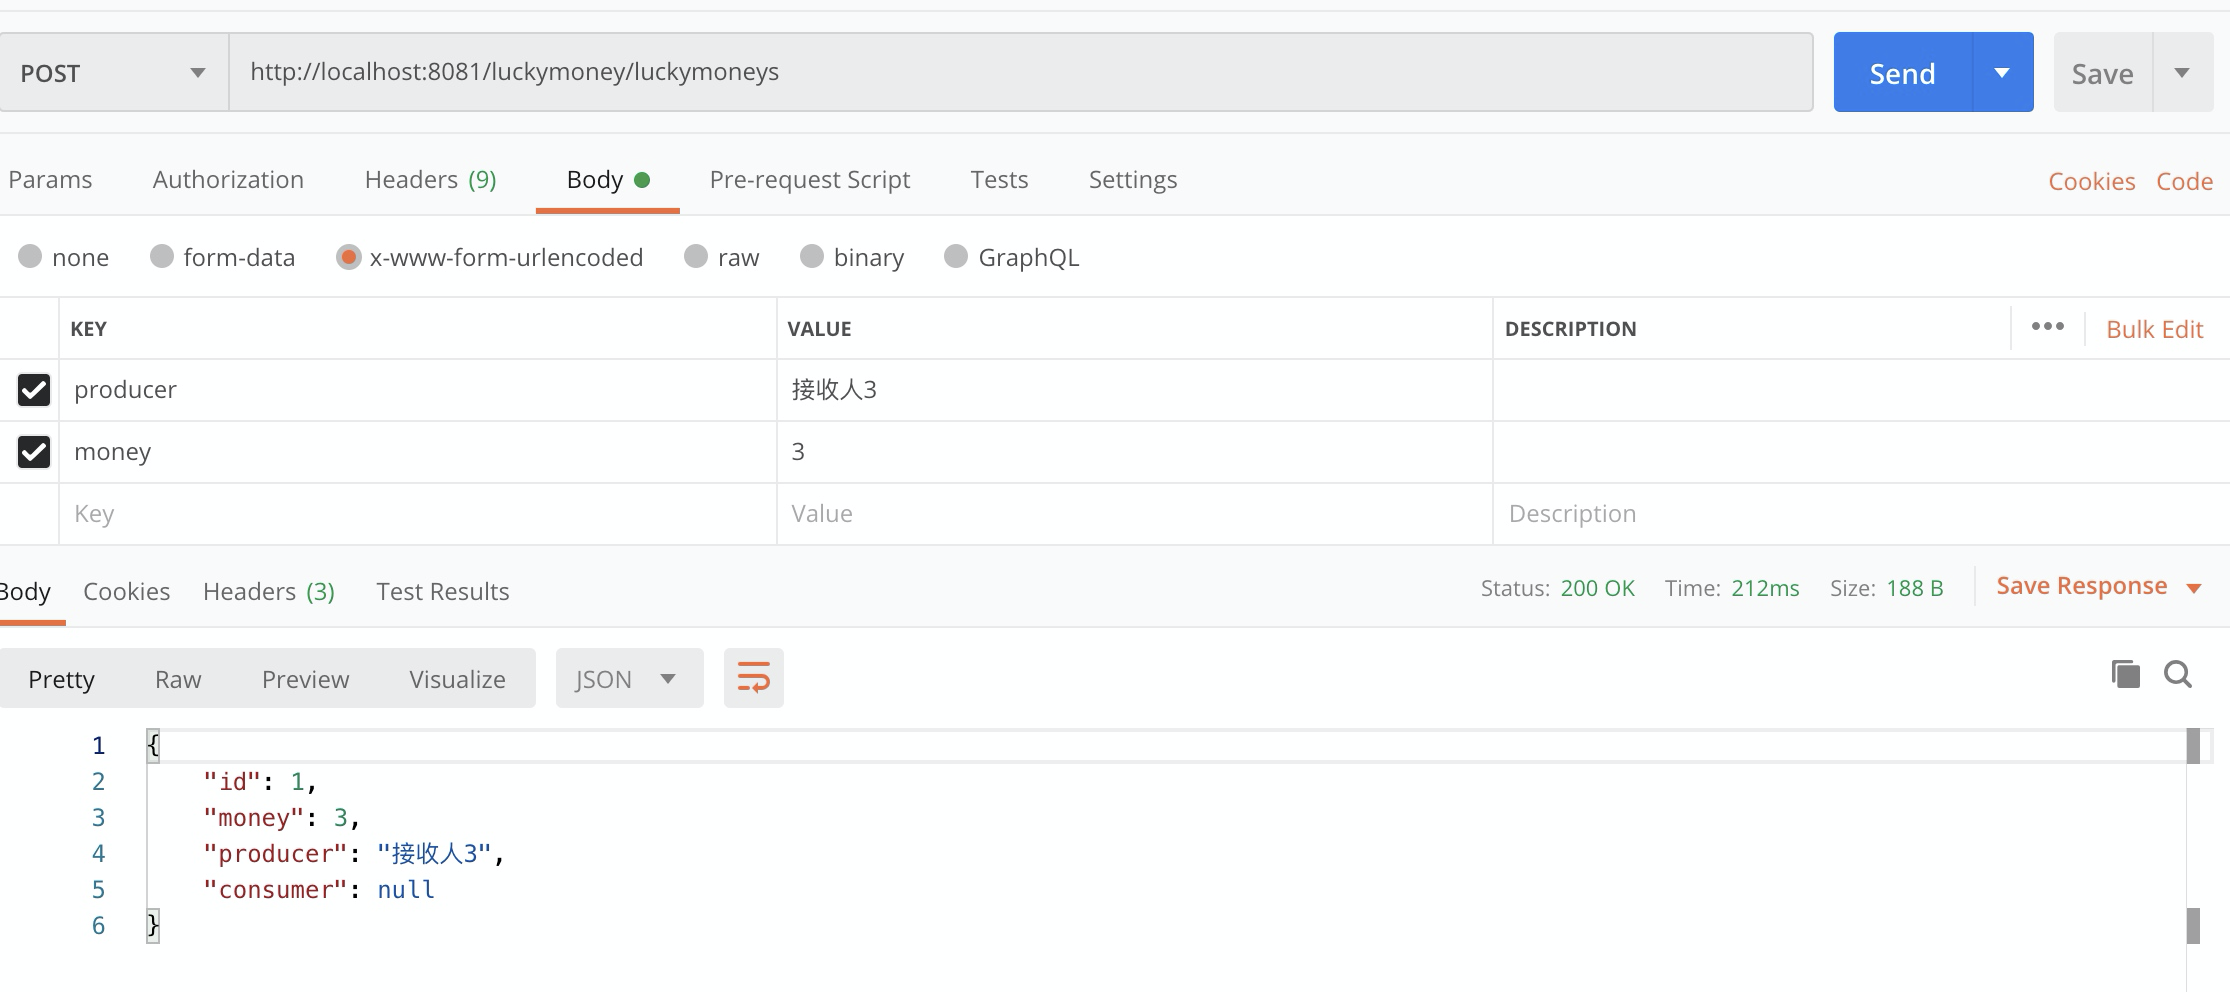Click the empty Key placeholder field
2230x992 pixels.
point(418,513)
